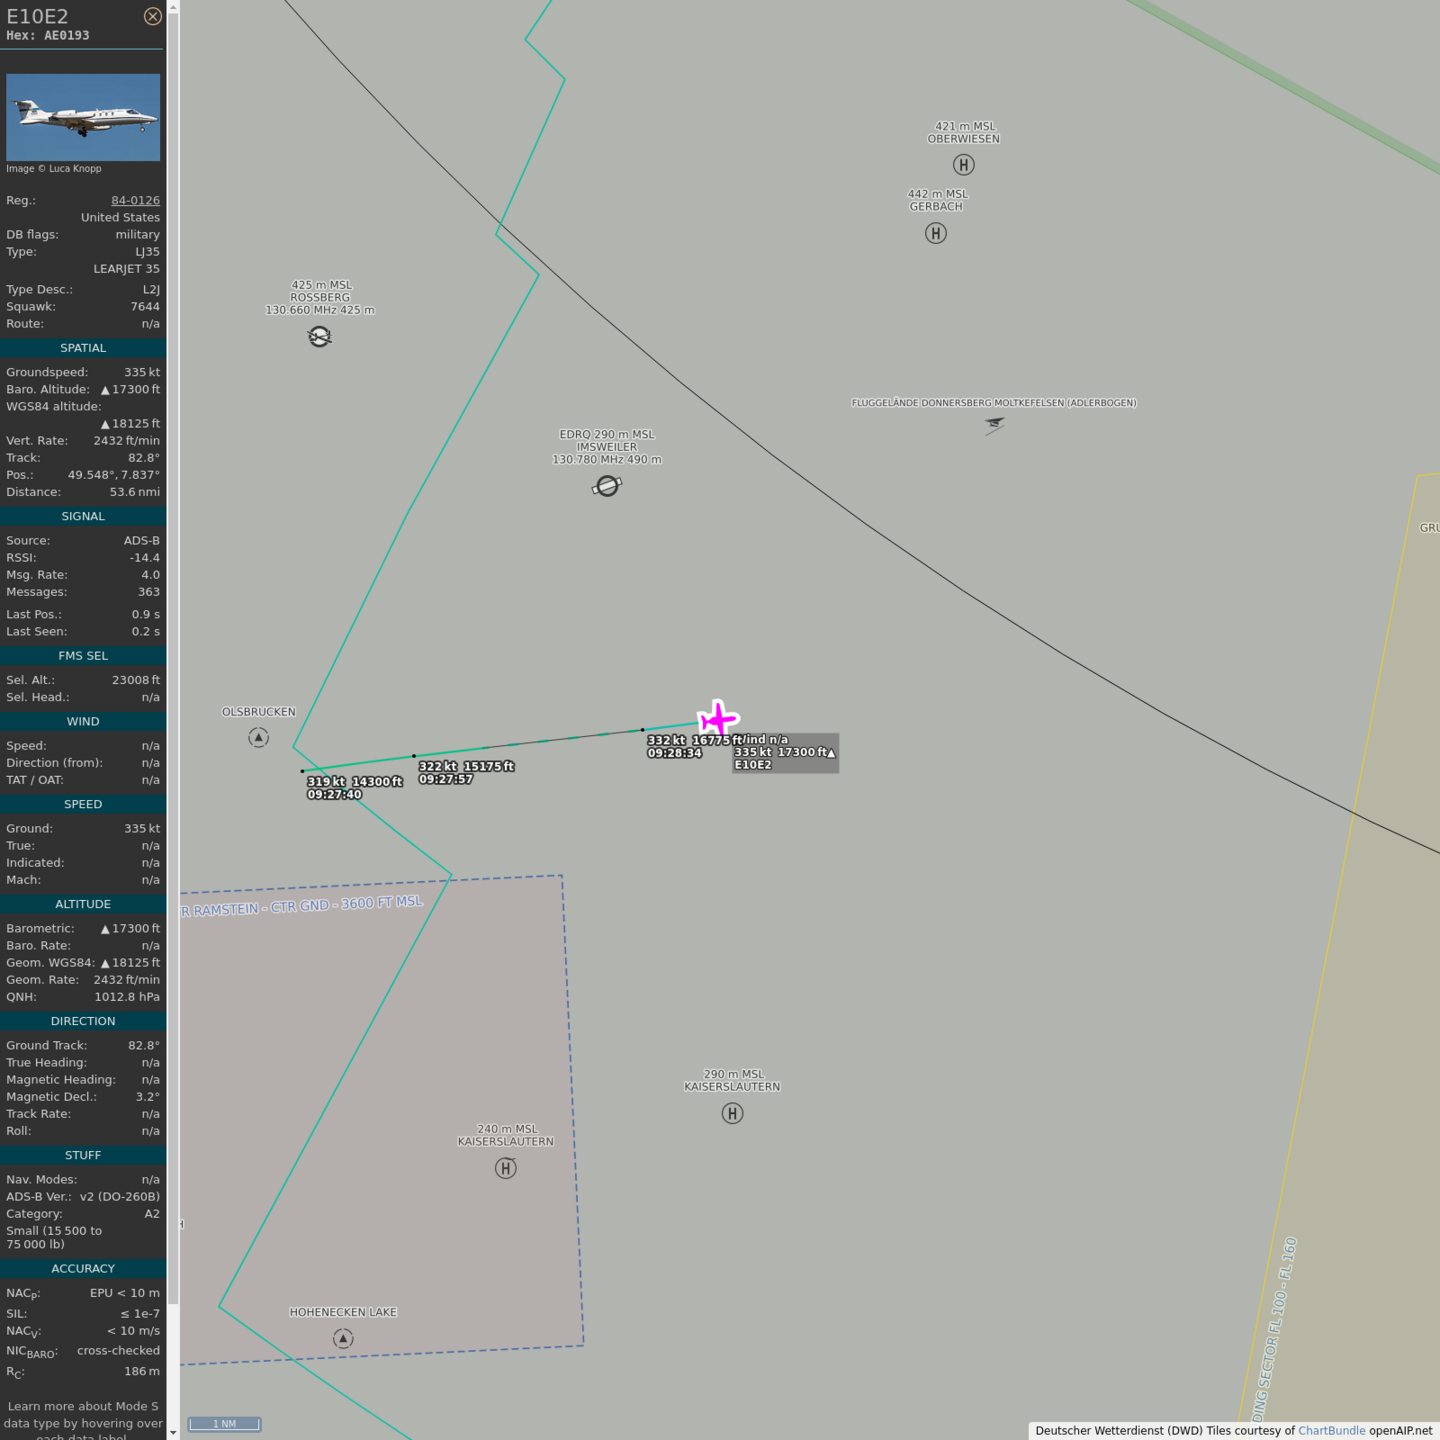The width and height of the screenshot is (1440, 1440).
Task: Select the EDRQ Imsweiler airfield icon
Action: [607, 486]
